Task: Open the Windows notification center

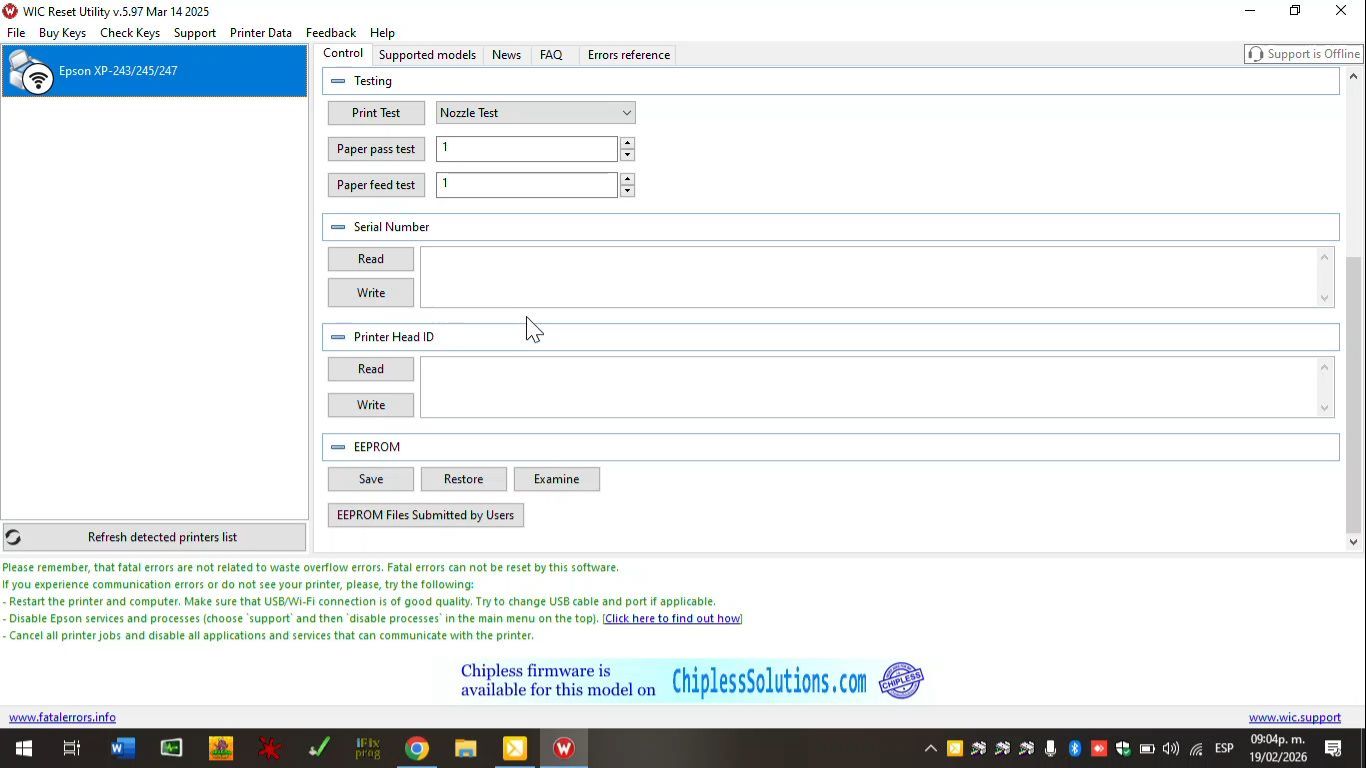Action: point(1333,748)
